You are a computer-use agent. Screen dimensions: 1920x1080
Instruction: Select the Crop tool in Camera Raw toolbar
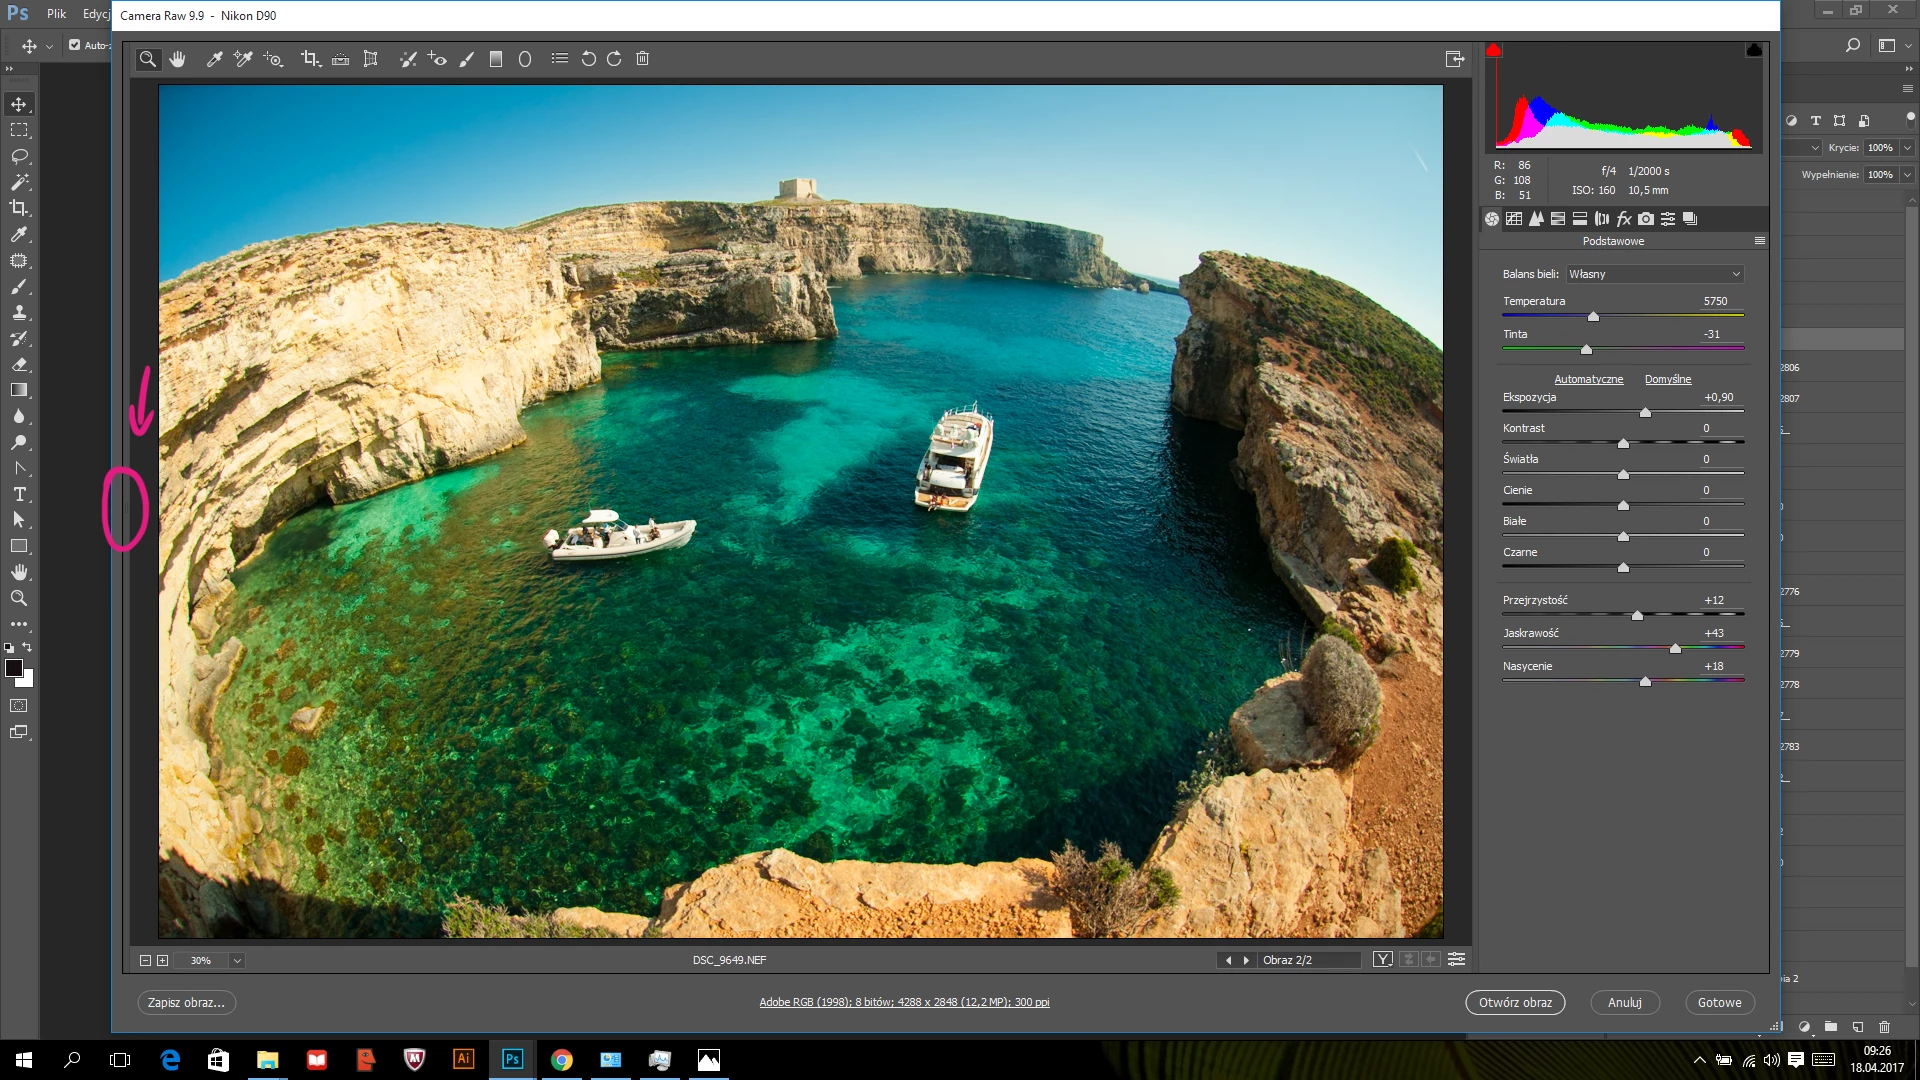[x=310, y=59]
